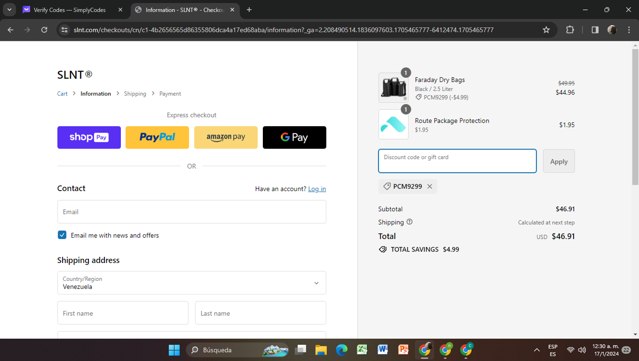Open Excel from the taskbar
This screenshot has height=361, width=639.
point(362,350)
